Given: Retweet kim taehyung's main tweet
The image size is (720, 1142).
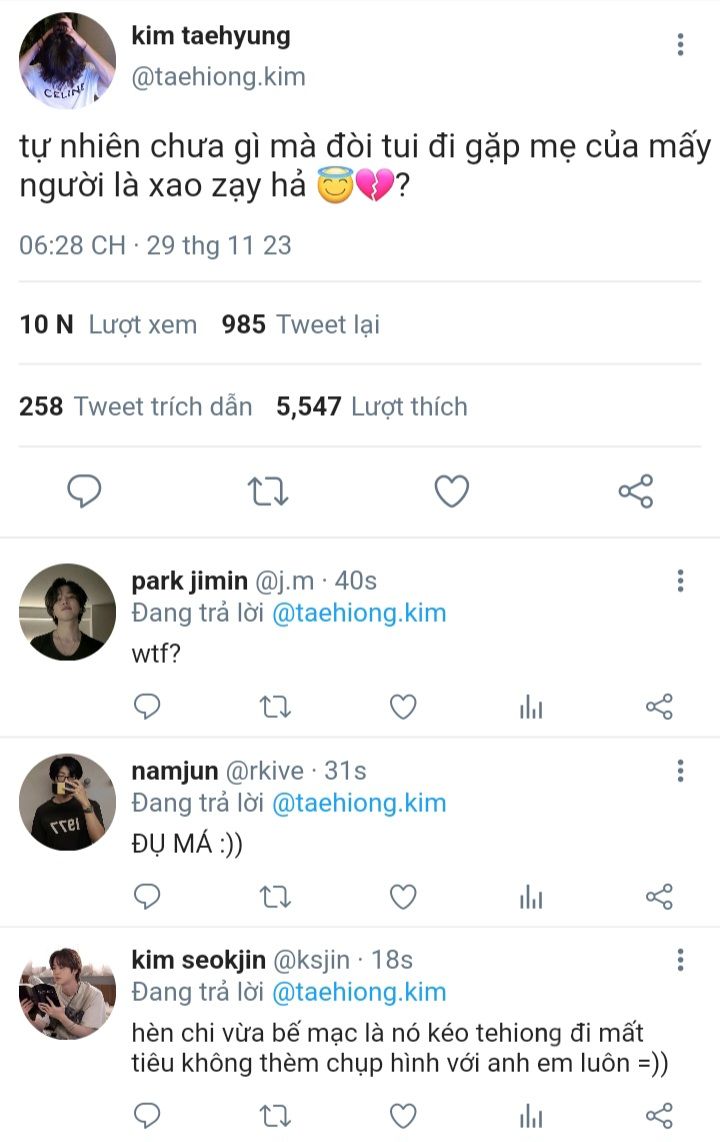Looking at the screenshot, I should pyautogui.click(x=268, y=491).
